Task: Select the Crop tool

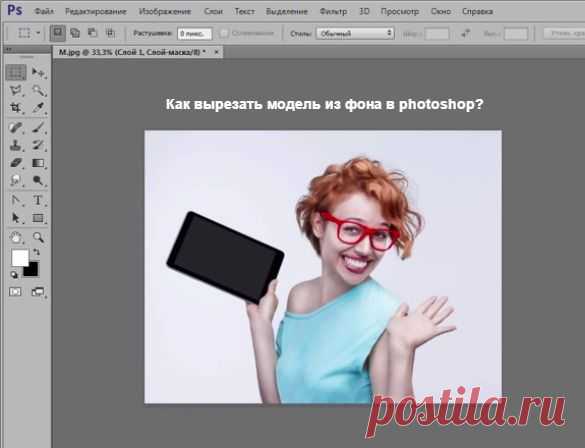Action: [x=16, y=108]
